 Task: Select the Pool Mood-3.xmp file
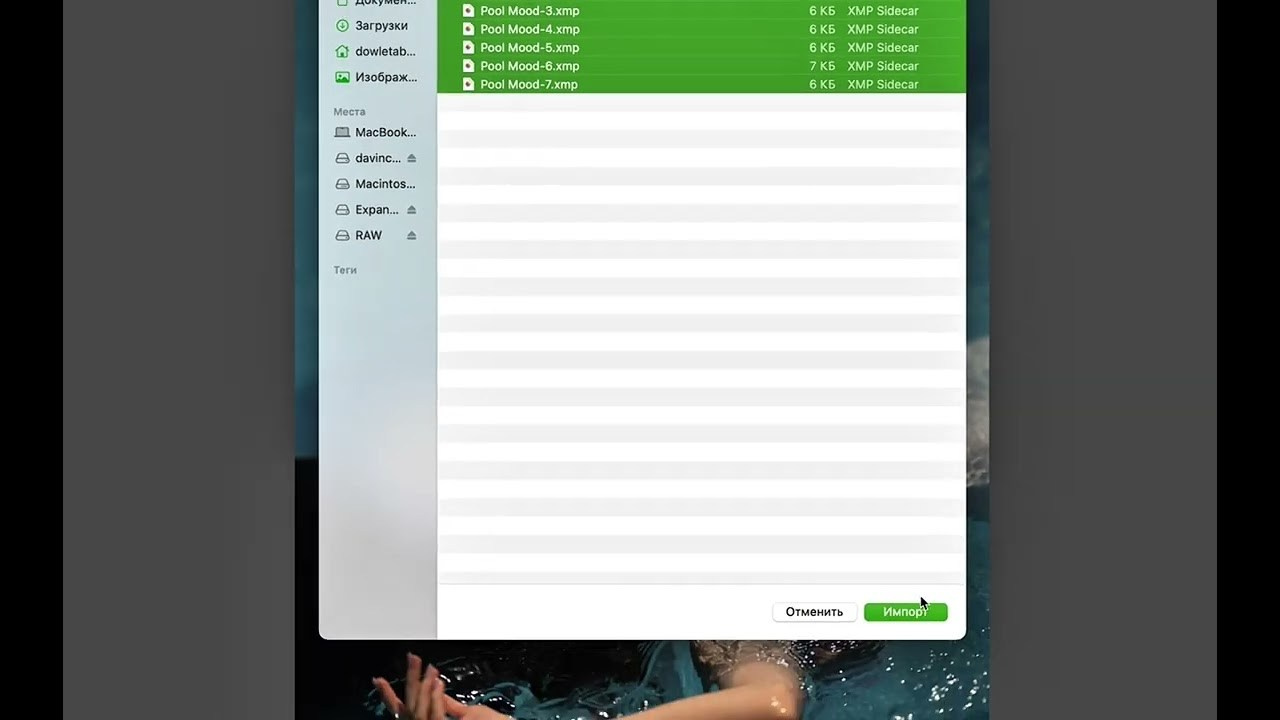click(x=529, y=11)
